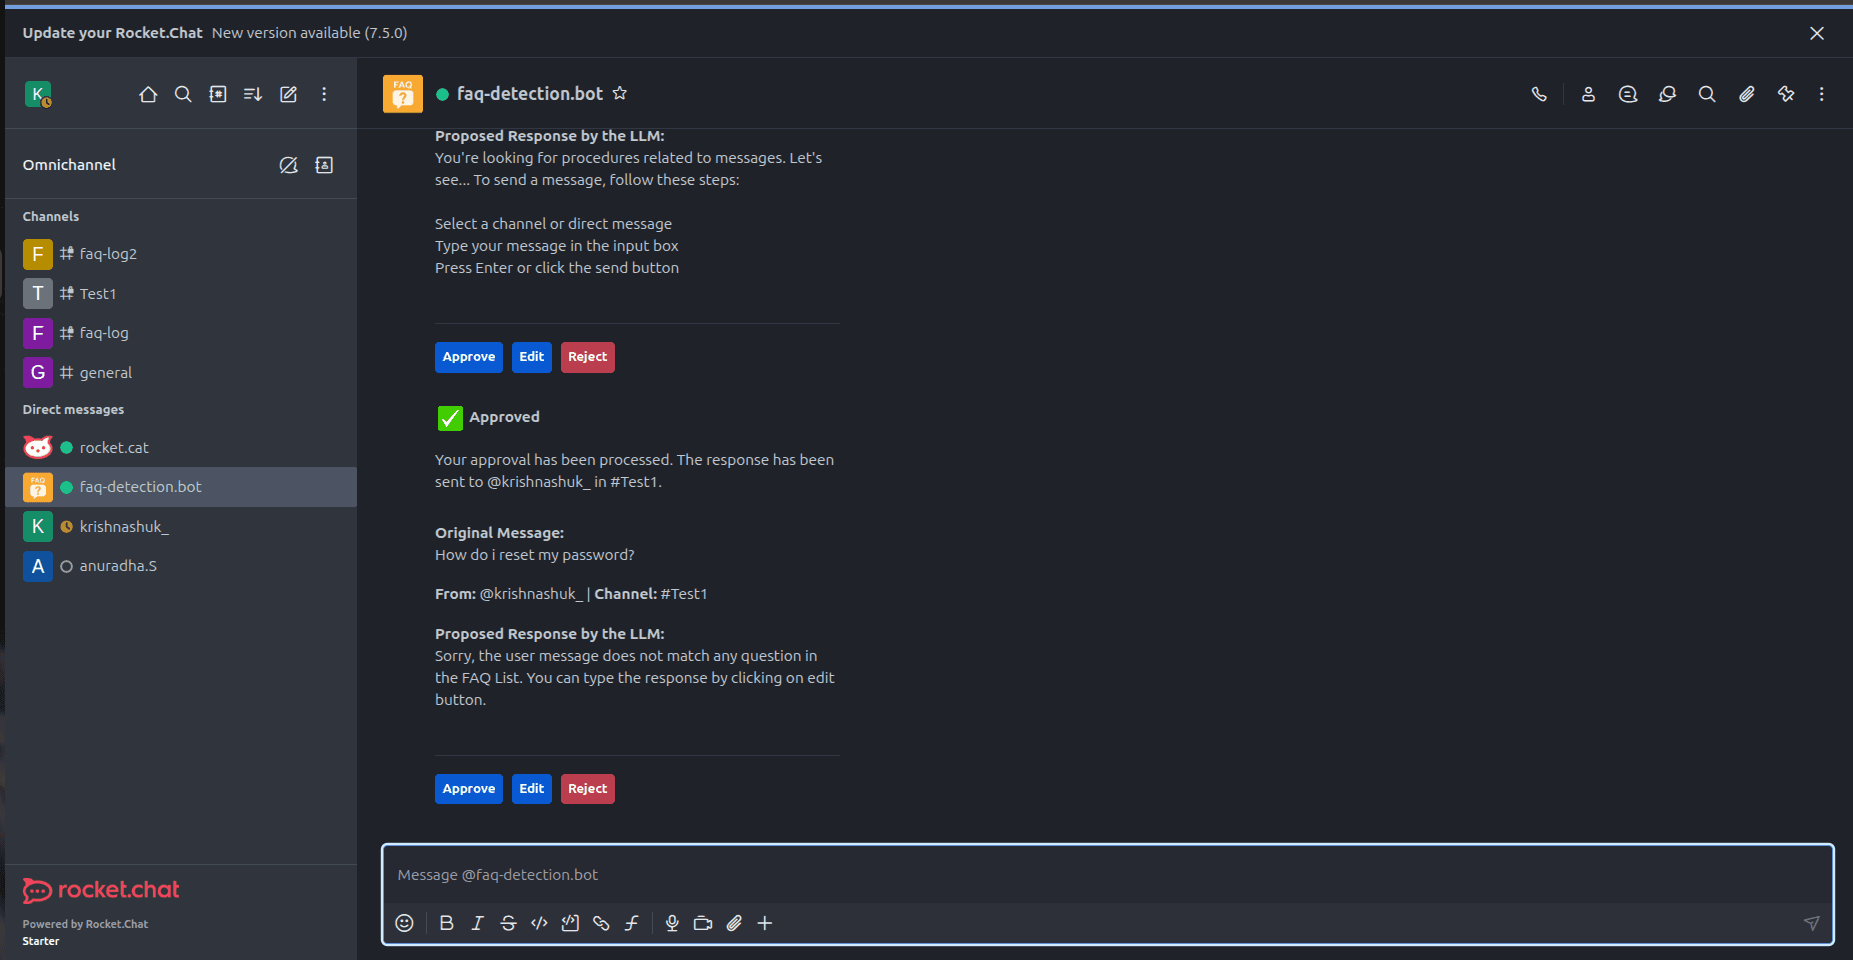
Task: Apply italic formatting
Action: click(x=478, y=923)
